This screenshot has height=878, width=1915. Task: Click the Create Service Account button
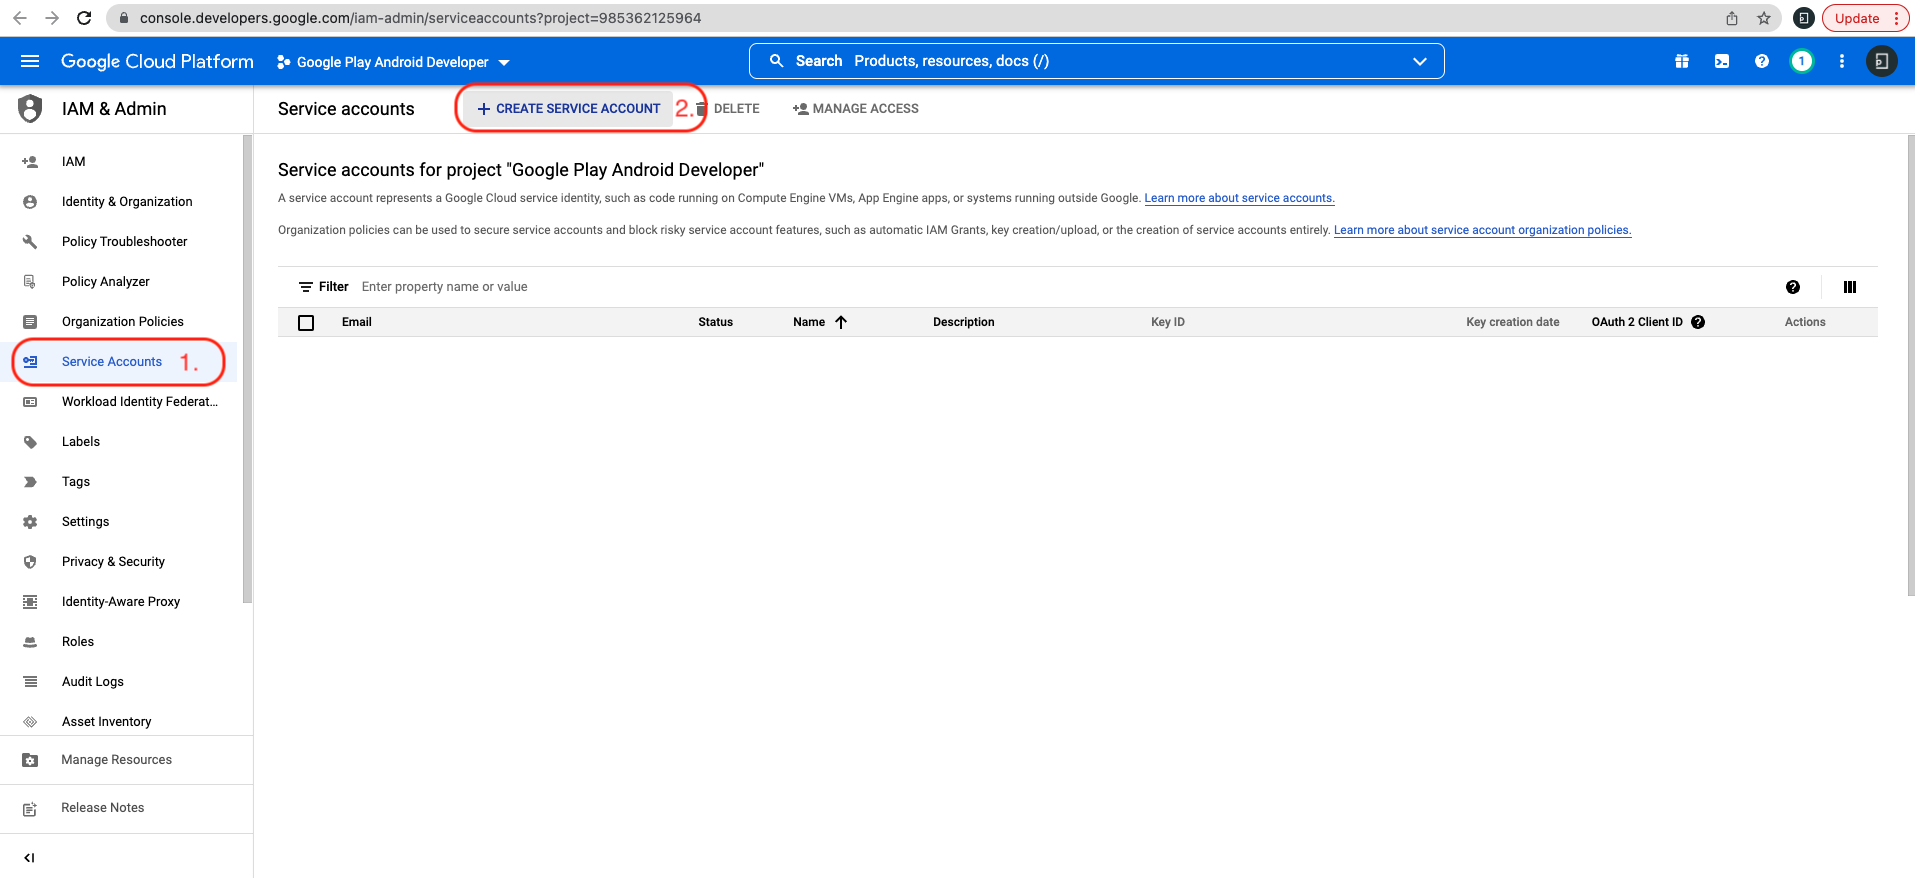tap(568, 108)
